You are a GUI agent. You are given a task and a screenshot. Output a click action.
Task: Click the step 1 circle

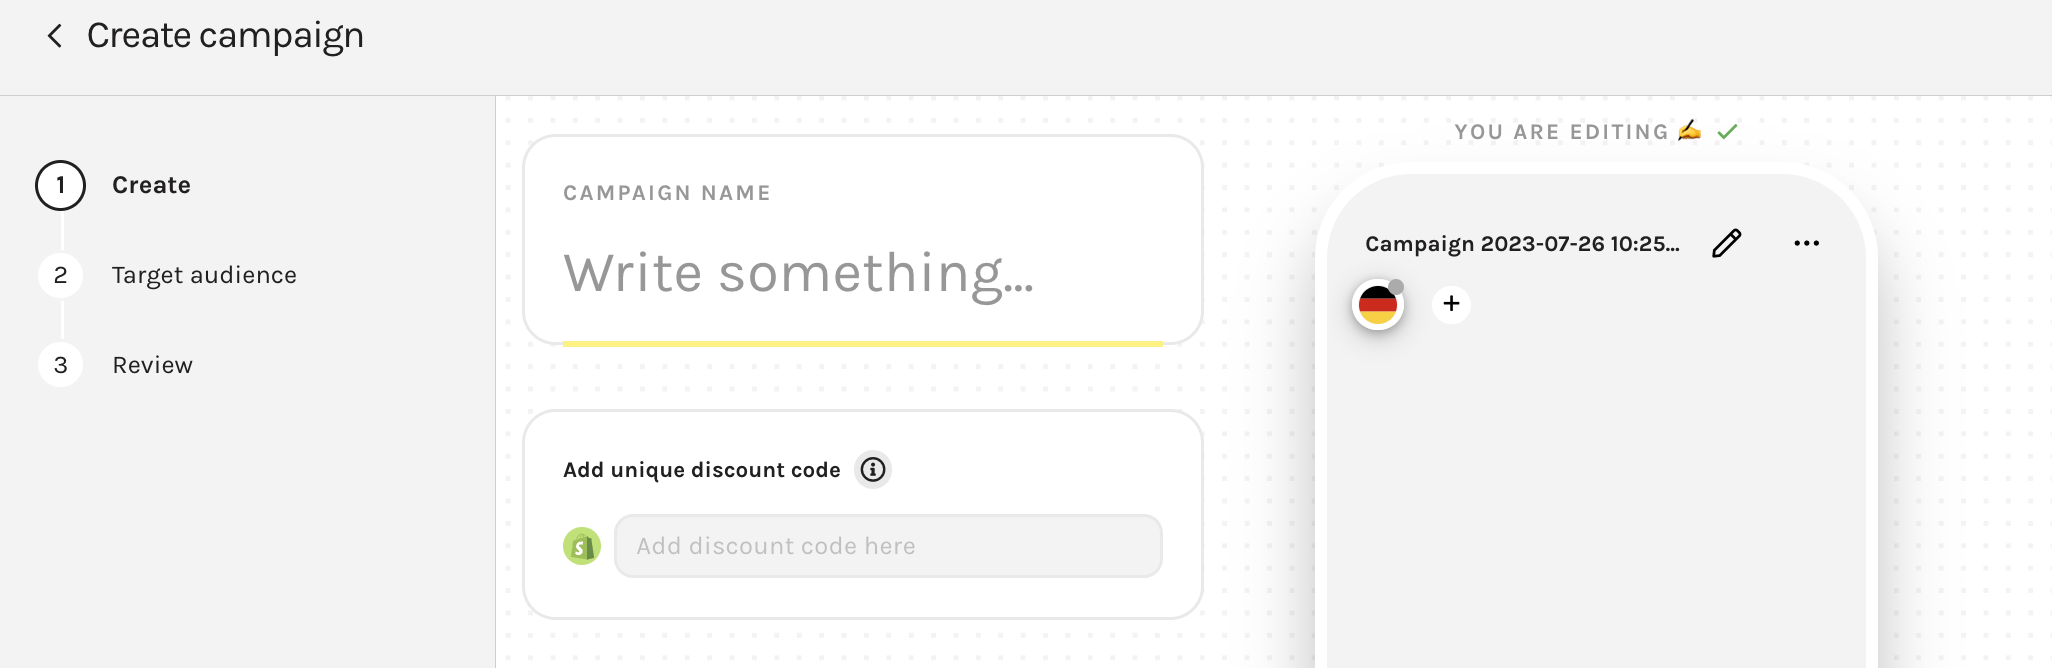60,185
